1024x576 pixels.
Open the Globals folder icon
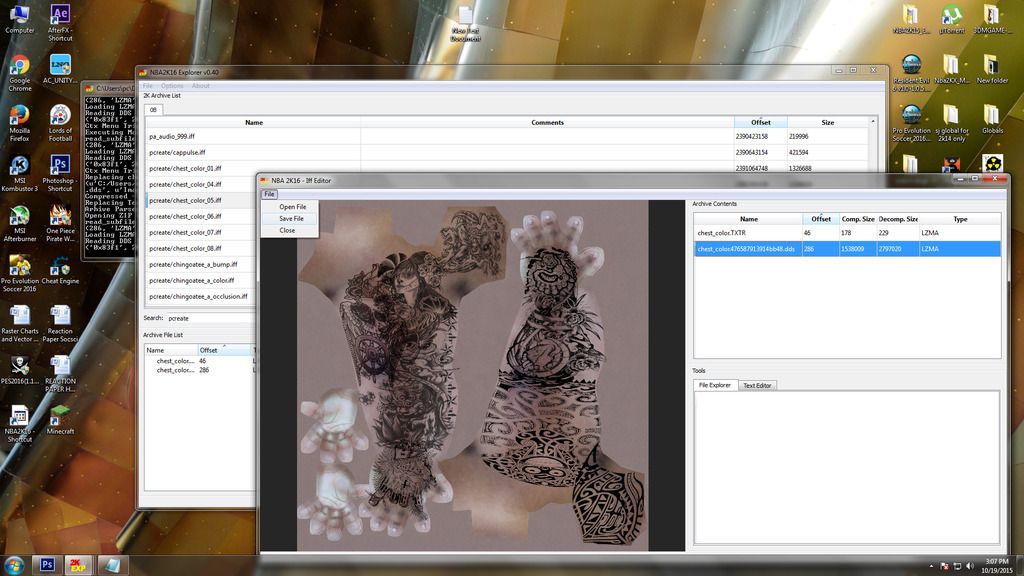(992, 120)
